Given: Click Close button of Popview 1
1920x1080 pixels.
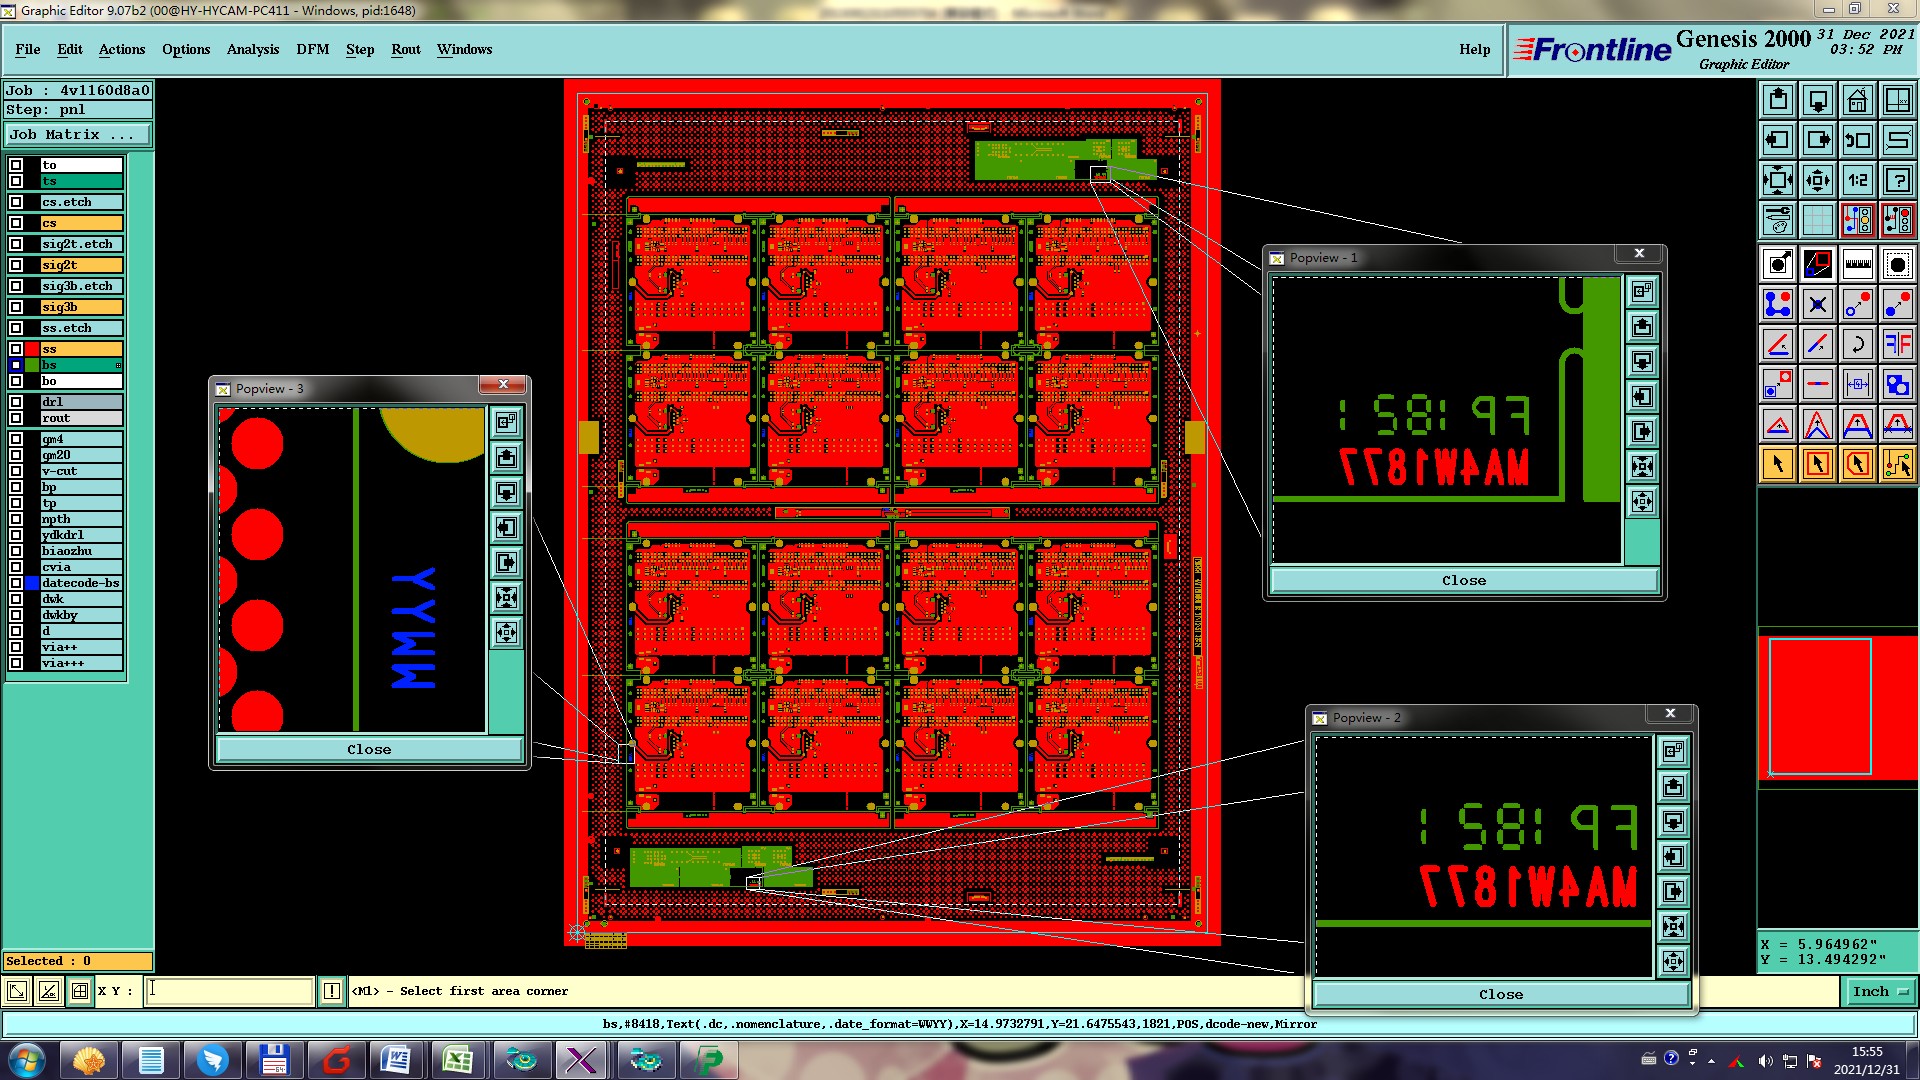Looking at the screenshot, I should [1464, 580].
